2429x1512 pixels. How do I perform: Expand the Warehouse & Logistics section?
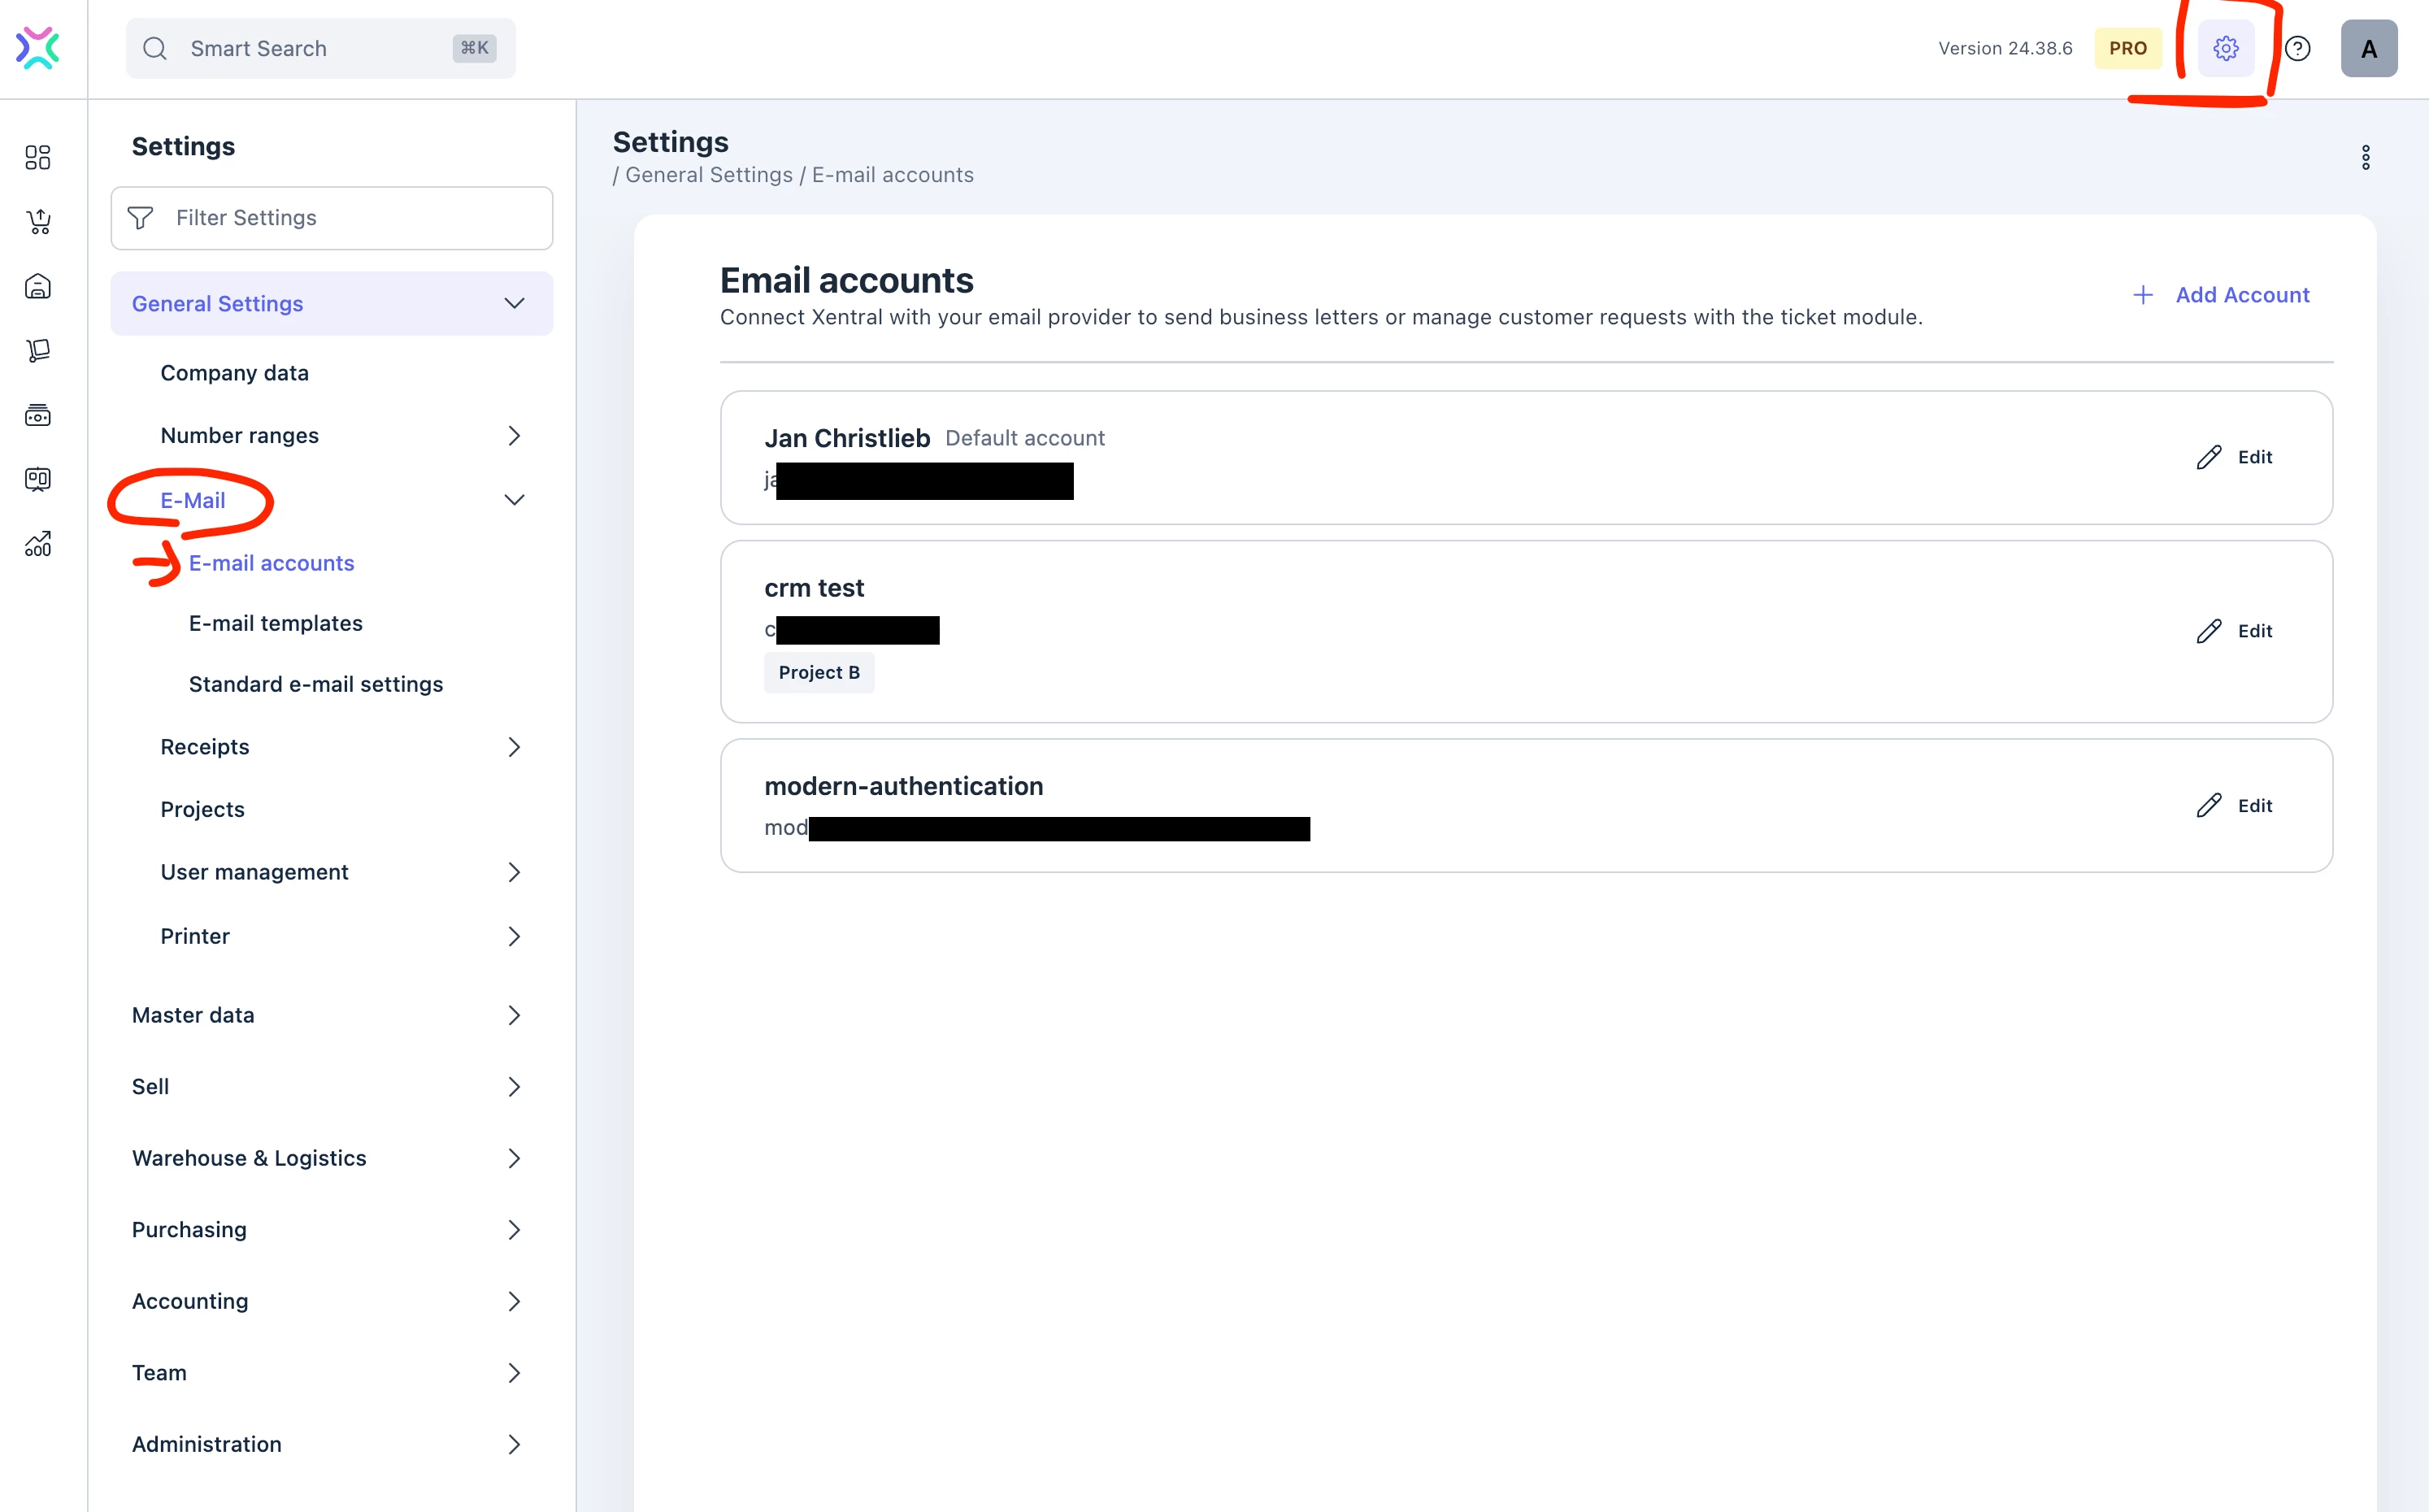pos(331,1158)
